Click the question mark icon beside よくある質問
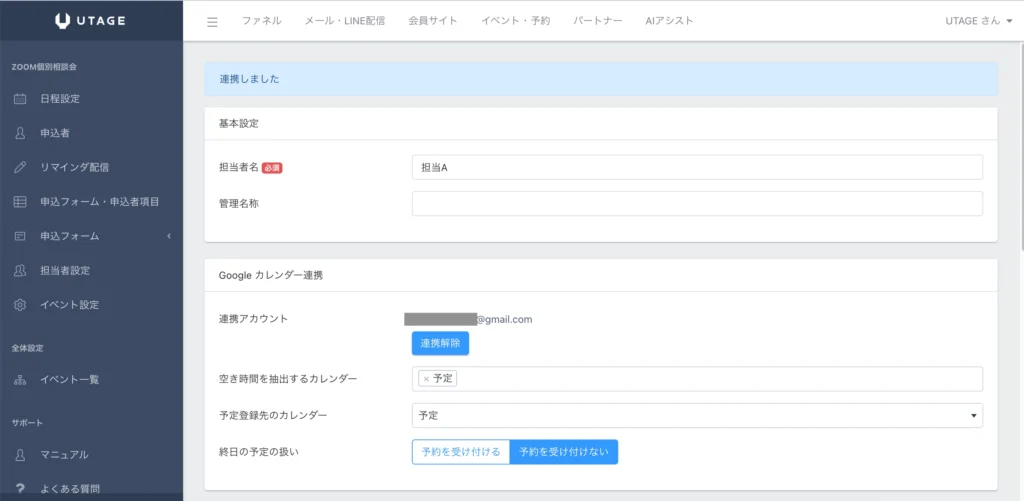The width and height of the screenshot is (1024, 501). (20, 489)
